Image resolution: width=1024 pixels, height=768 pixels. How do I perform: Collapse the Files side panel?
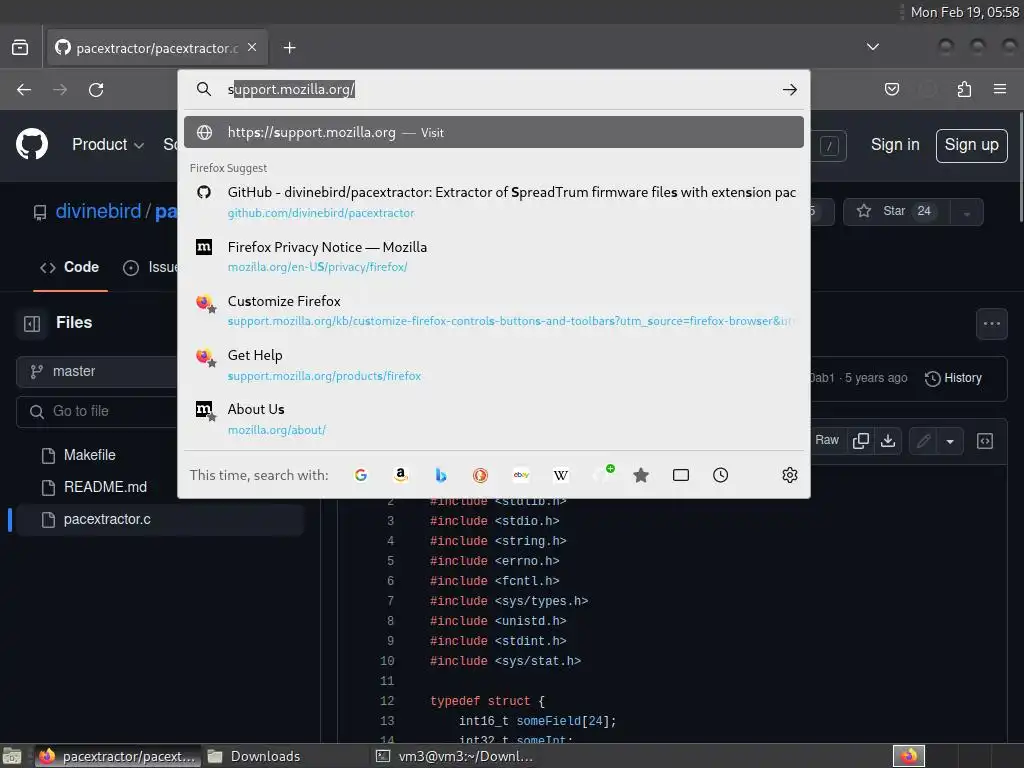(32, 323)
